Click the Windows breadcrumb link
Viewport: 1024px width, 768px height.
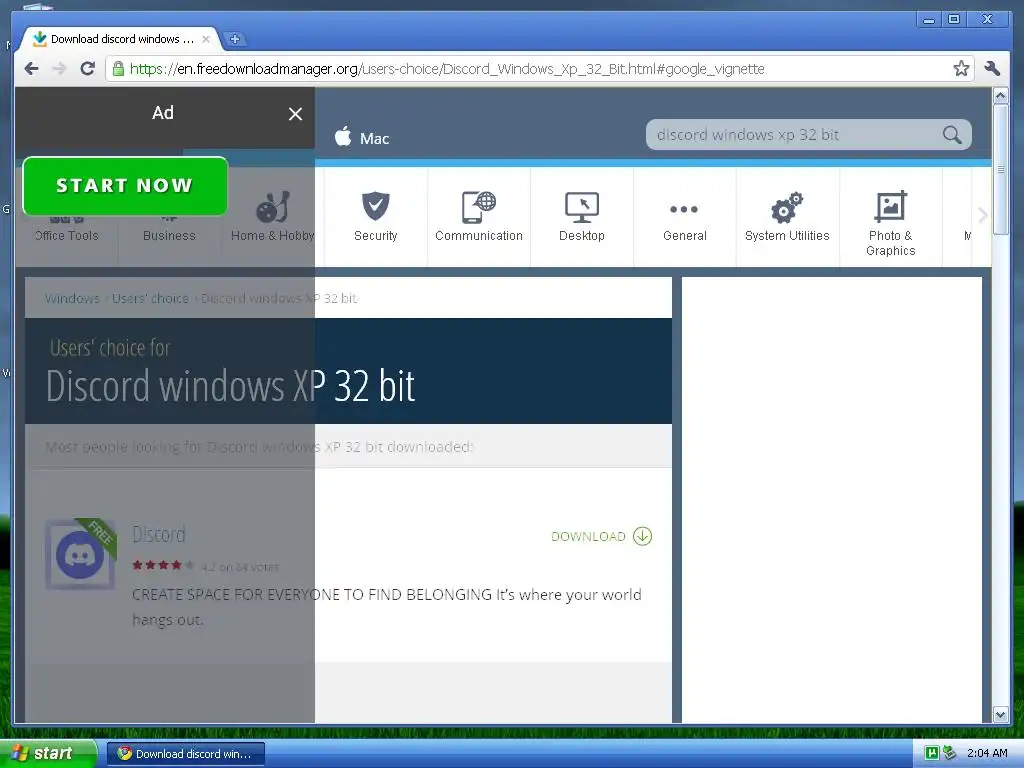click(72, 298)
